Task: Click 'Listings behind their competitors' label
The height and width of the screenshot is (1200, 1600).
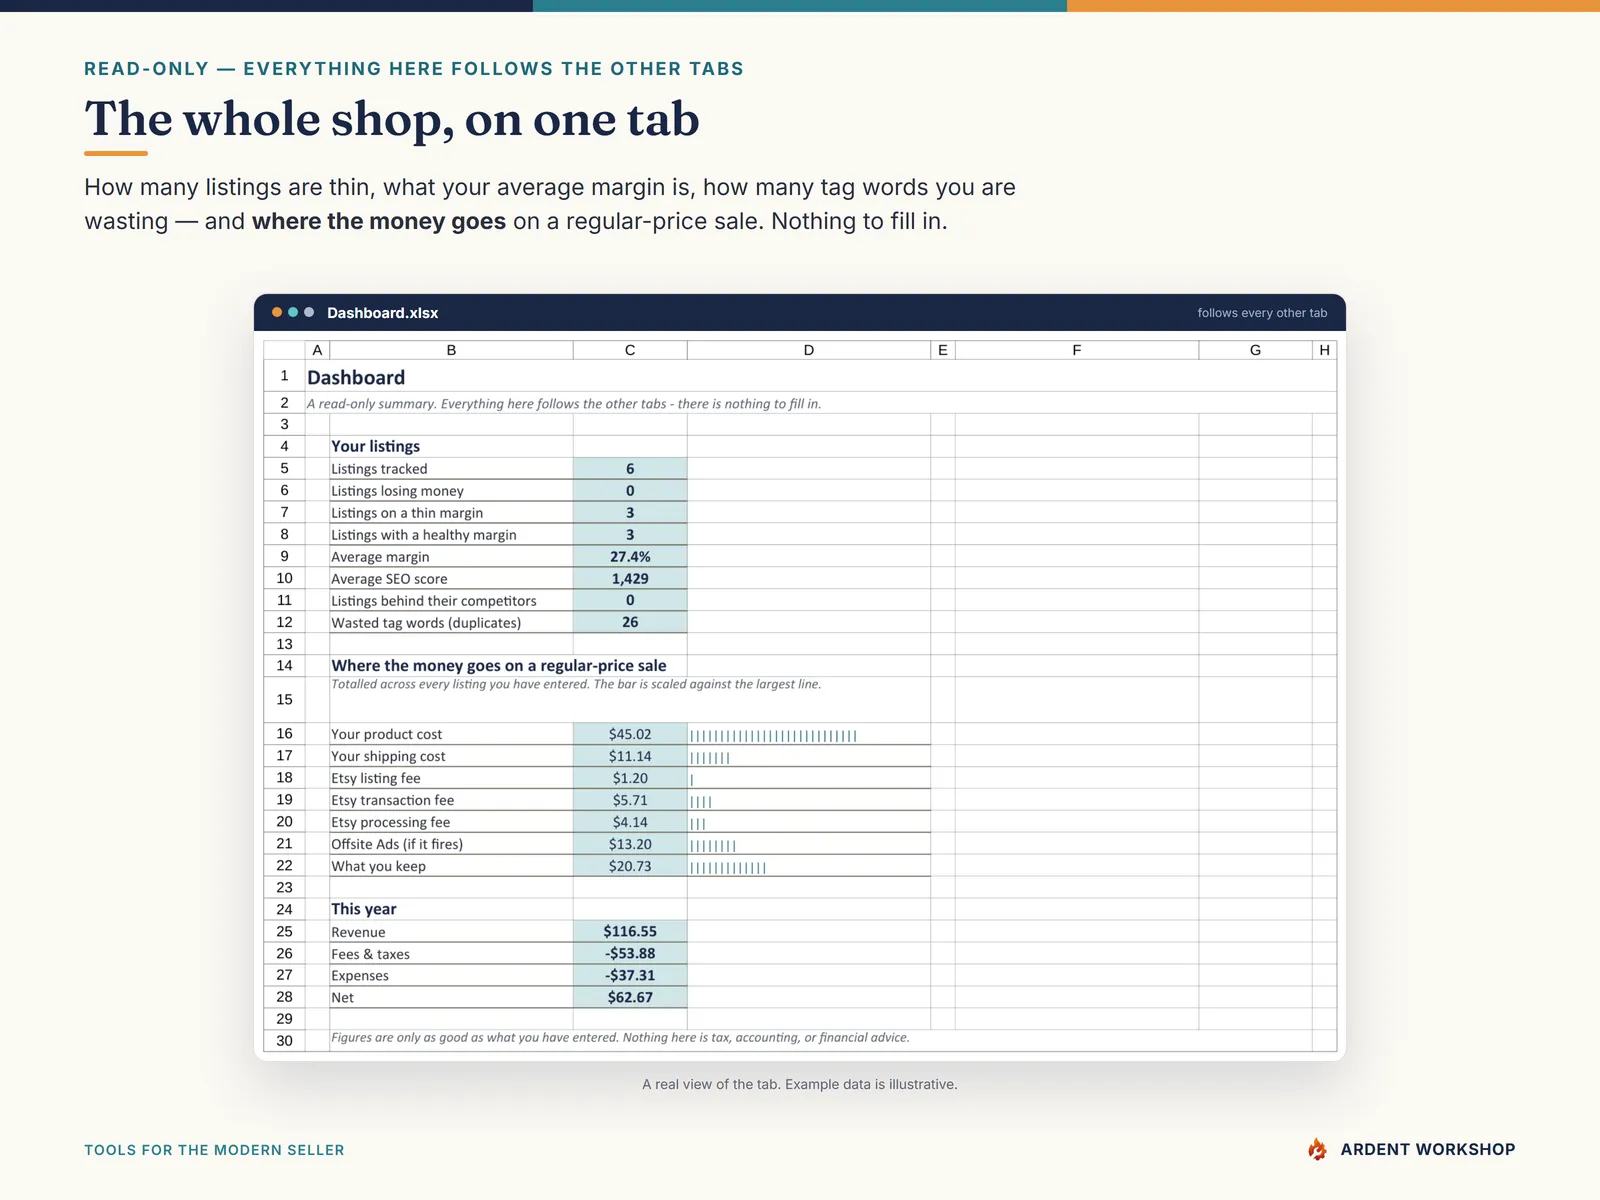Action: (433, 601)
